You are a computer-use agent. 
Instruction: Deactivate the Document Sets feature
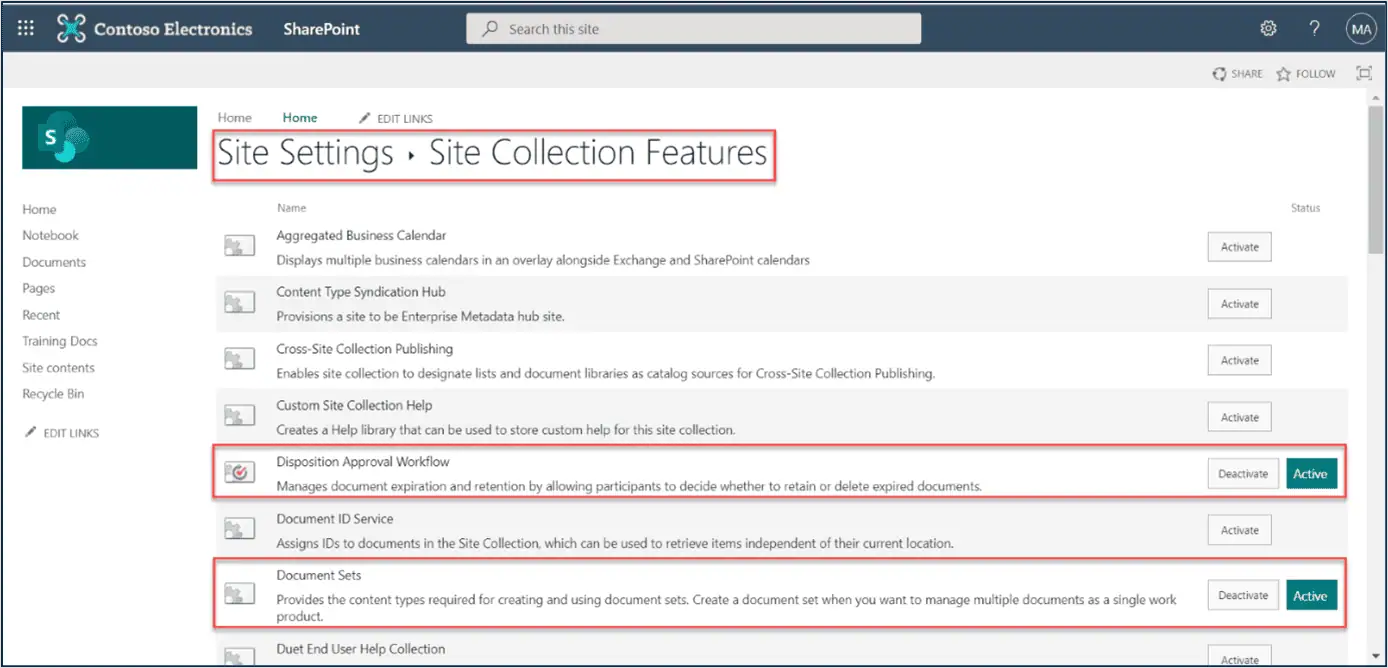[1242, 596]
